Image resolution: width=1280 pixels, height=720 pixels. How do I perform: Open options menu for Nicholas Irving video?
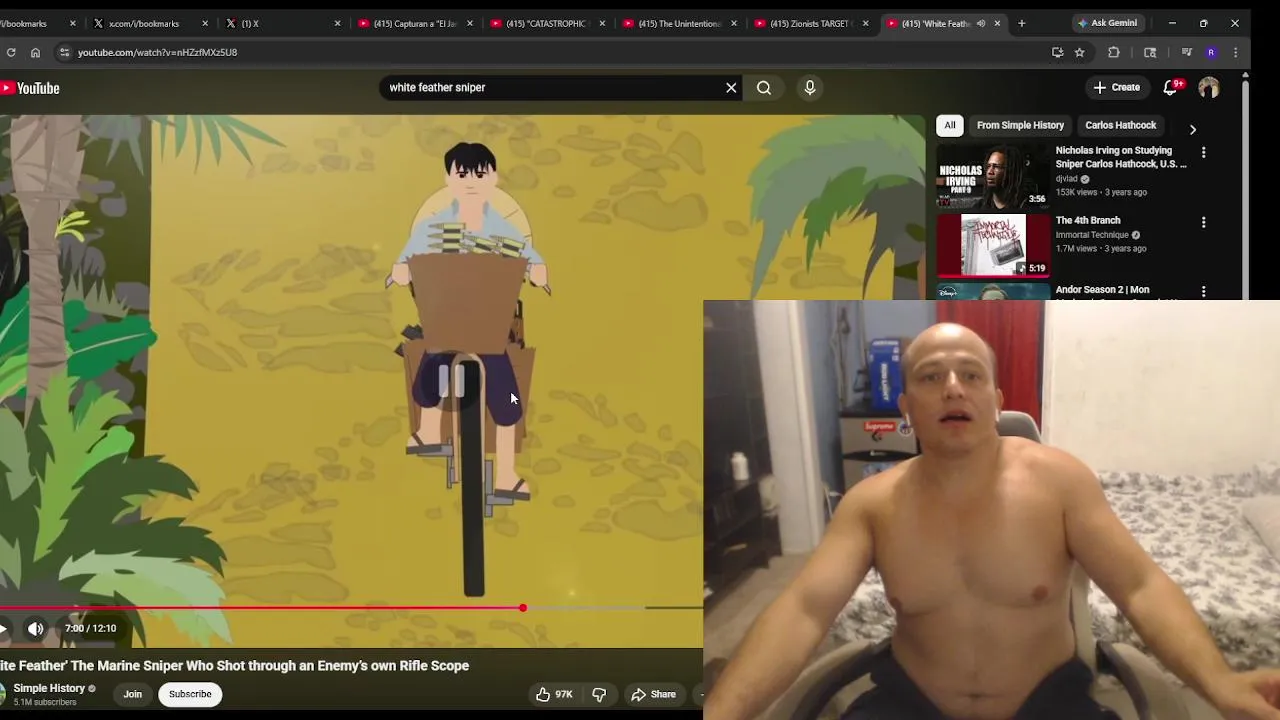(x=1204, y=152)
